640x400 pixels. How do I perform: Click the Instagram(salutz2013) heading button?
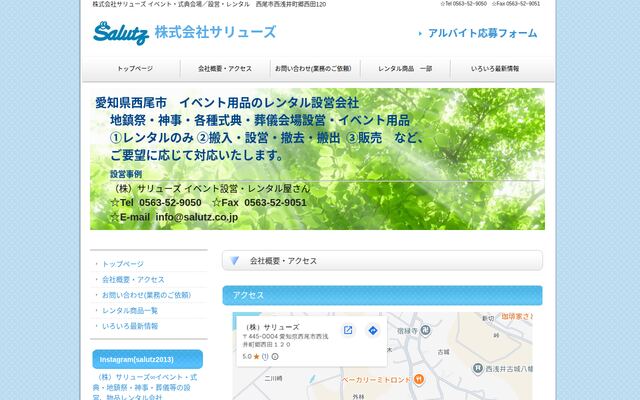[x=147, y=359]
